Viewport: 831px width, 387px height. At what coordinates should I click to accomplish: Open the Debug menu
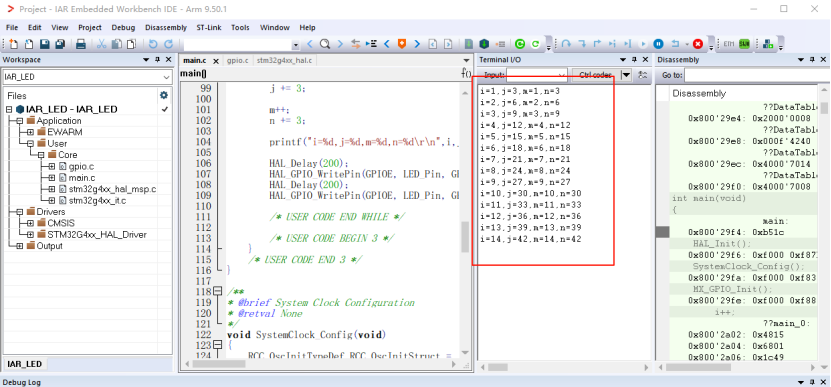coord(123,28)
